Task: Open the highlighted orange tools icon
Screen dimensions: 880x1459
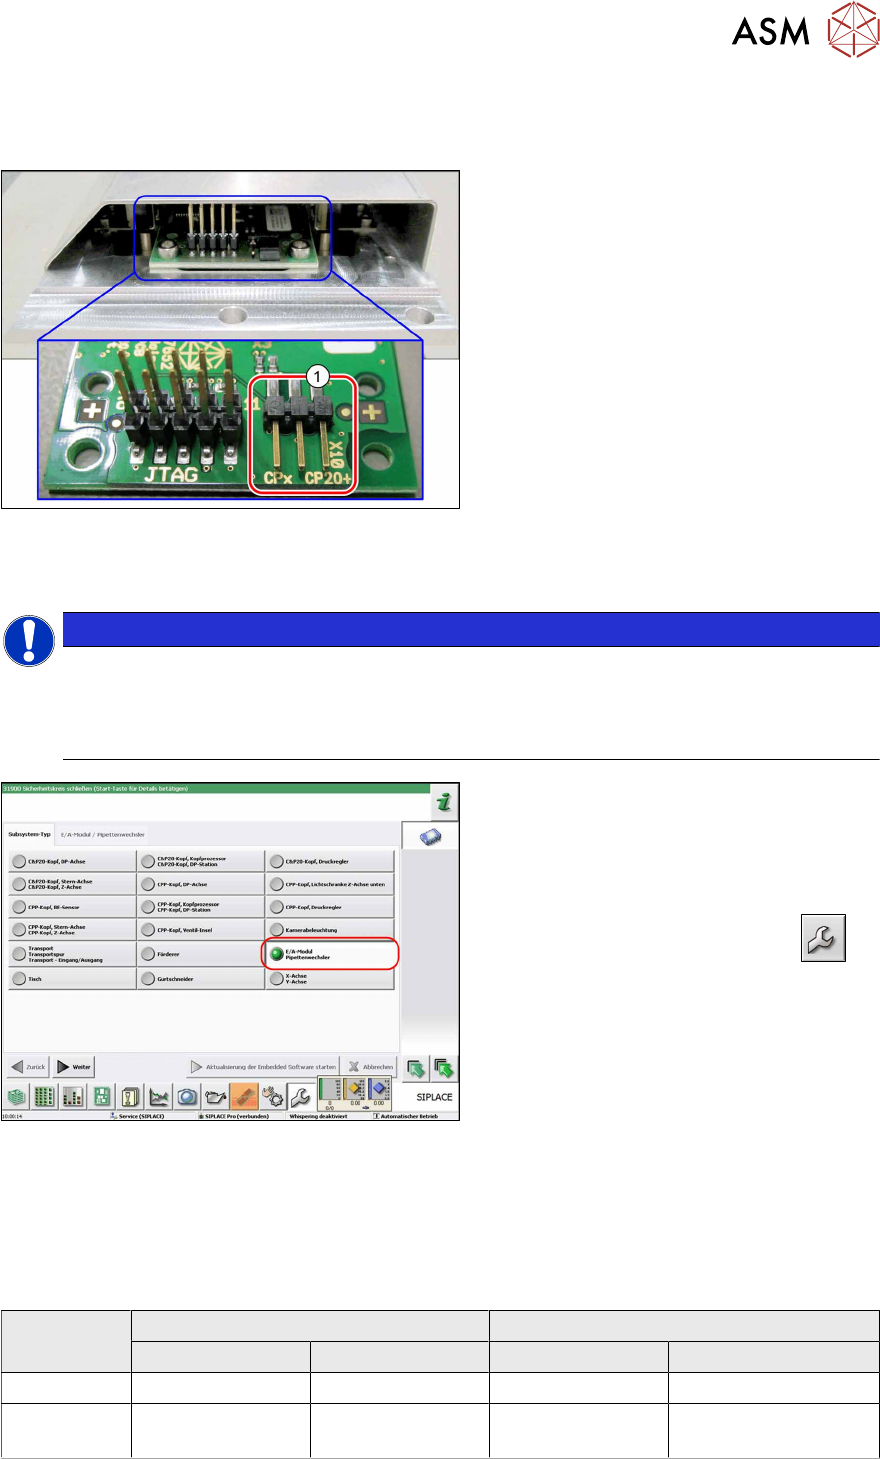Action: click(x=243, y=1096)
